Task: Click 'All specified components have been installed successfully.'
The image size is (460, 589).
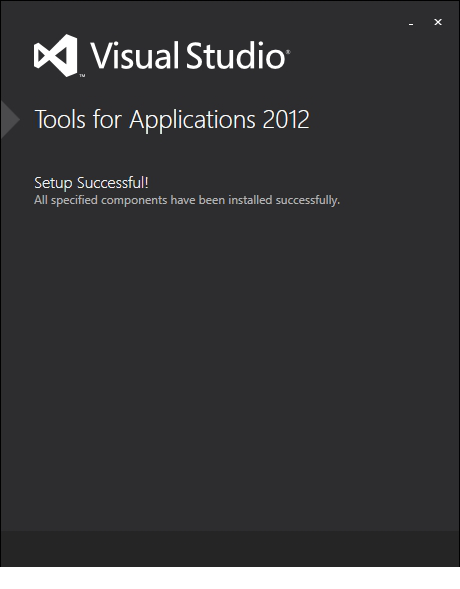Action: (187, 200)
